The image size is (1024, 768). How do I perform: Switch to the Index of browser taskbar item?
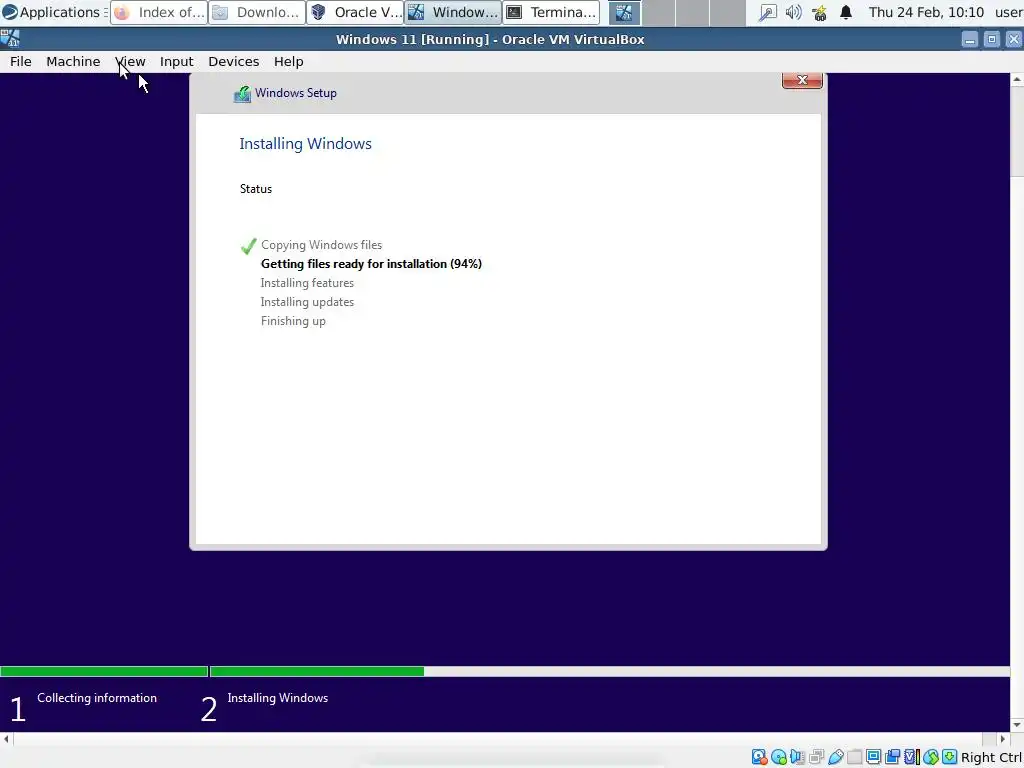[x=159, y=12]
